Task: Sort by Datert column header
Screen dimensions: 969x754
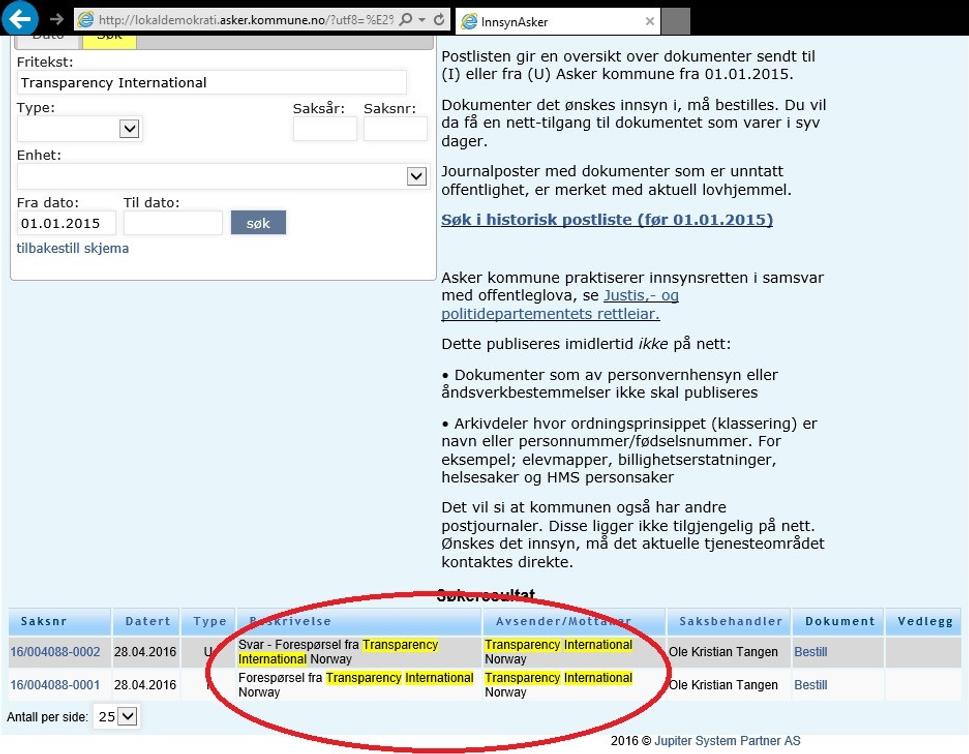Action: (x=146, y=621)
